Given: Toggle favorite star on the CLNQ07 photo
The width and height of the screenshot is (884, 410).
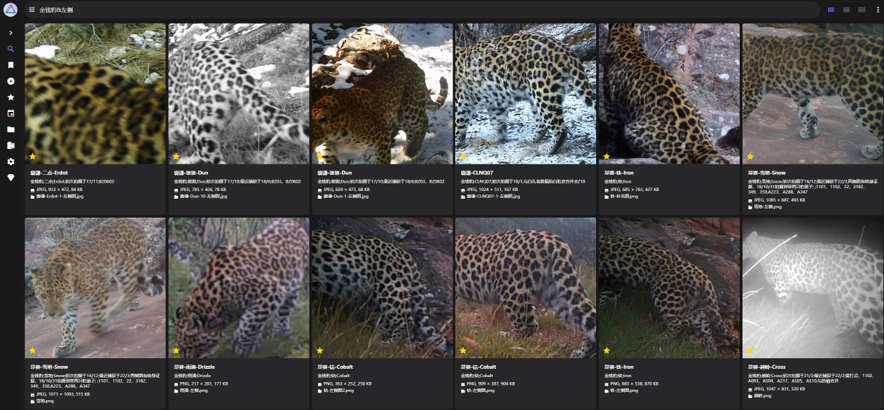Looking at the screenshot, I should 463,157.
